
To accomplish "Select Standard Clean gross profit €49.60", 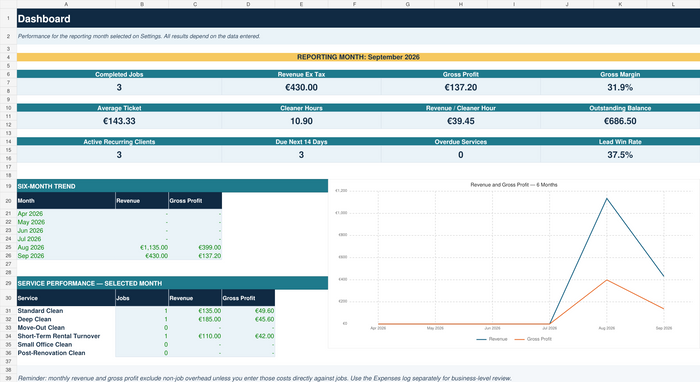I will point(248,311).
